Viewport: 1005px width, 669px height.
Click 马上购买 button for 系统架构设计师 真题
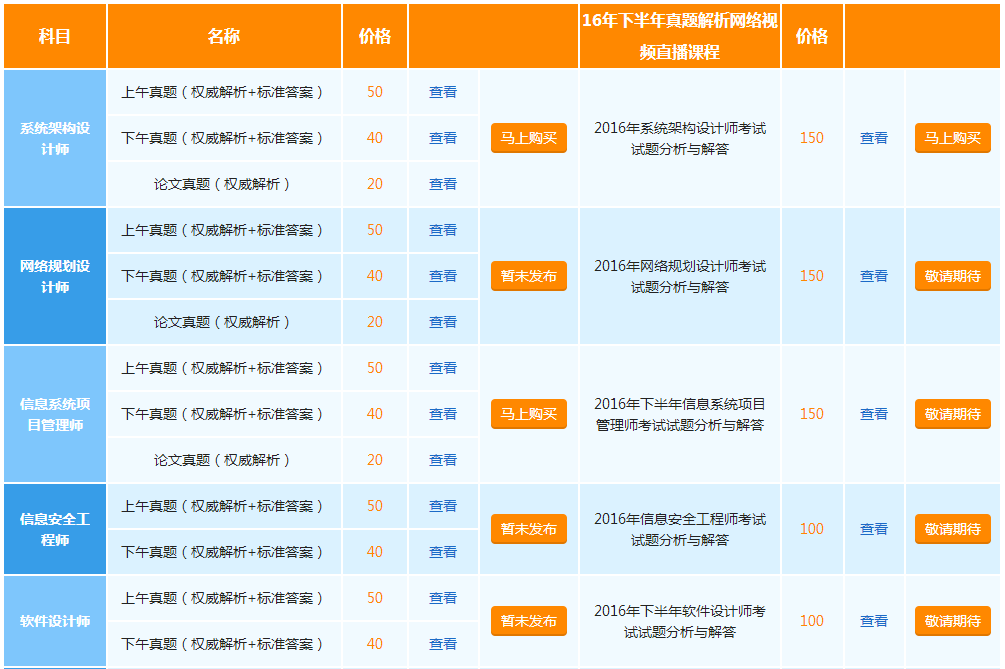point(529,138)
